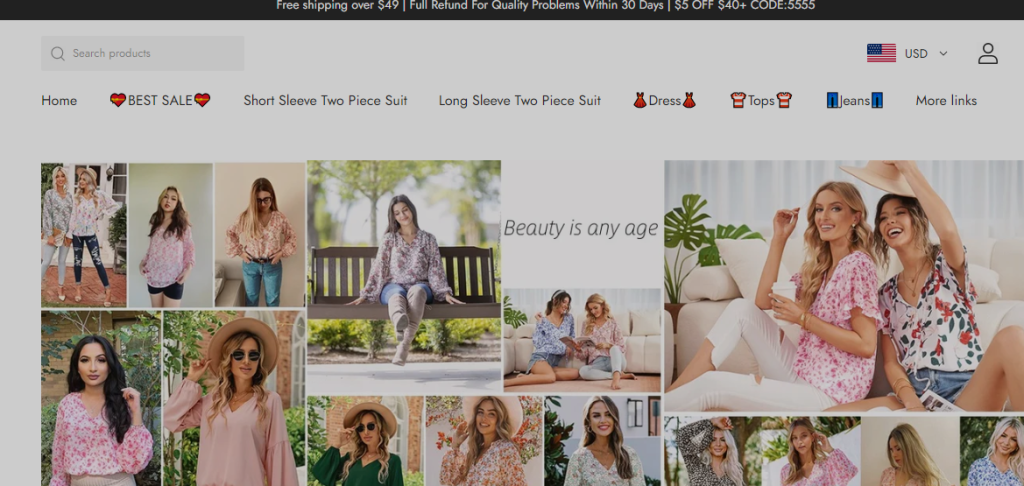Open the BEST SALE menu link
Viewport: 1024px width, 486px height.
(x=160, y=101)
